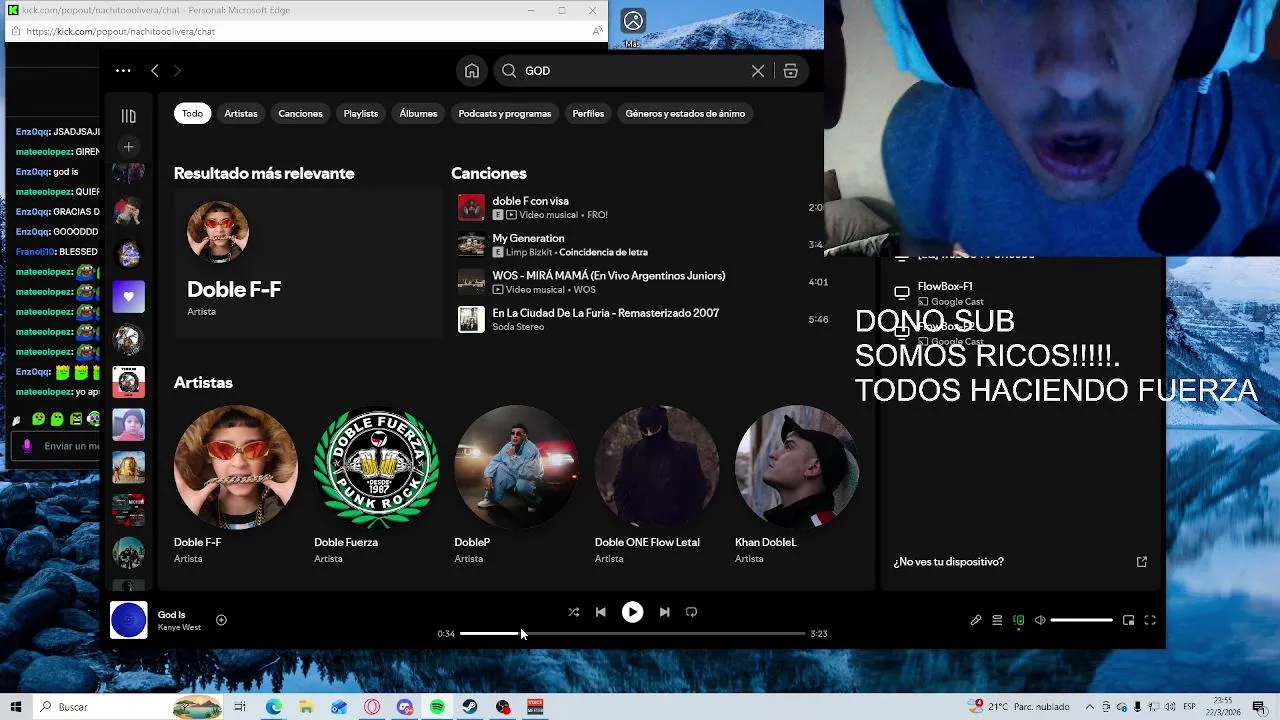Open external link icon for device help
This screenshot has width=1280, height=720.
[x=1142, y=562]
